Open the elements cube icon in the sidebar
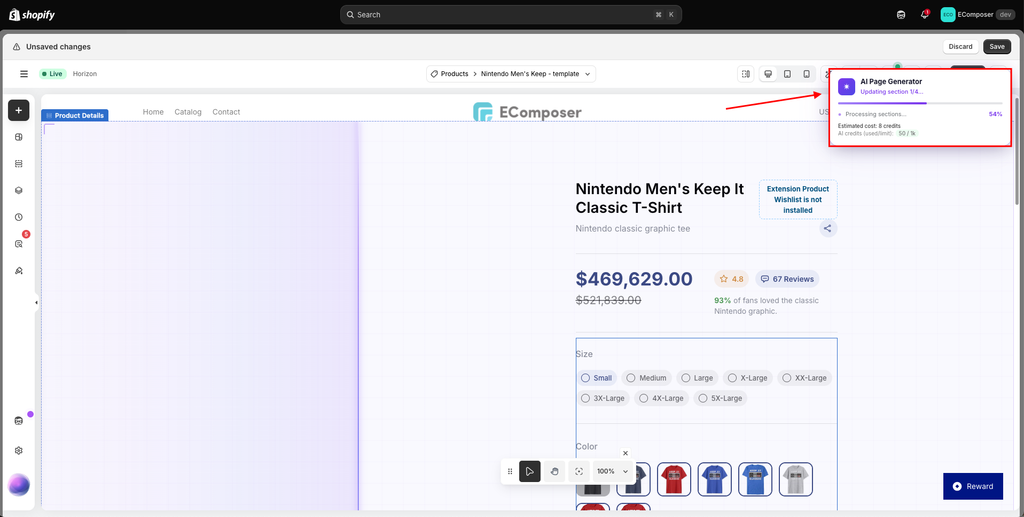Image resolution: width=1024 pixels, height=517 pixels. [x=18, y=137]
